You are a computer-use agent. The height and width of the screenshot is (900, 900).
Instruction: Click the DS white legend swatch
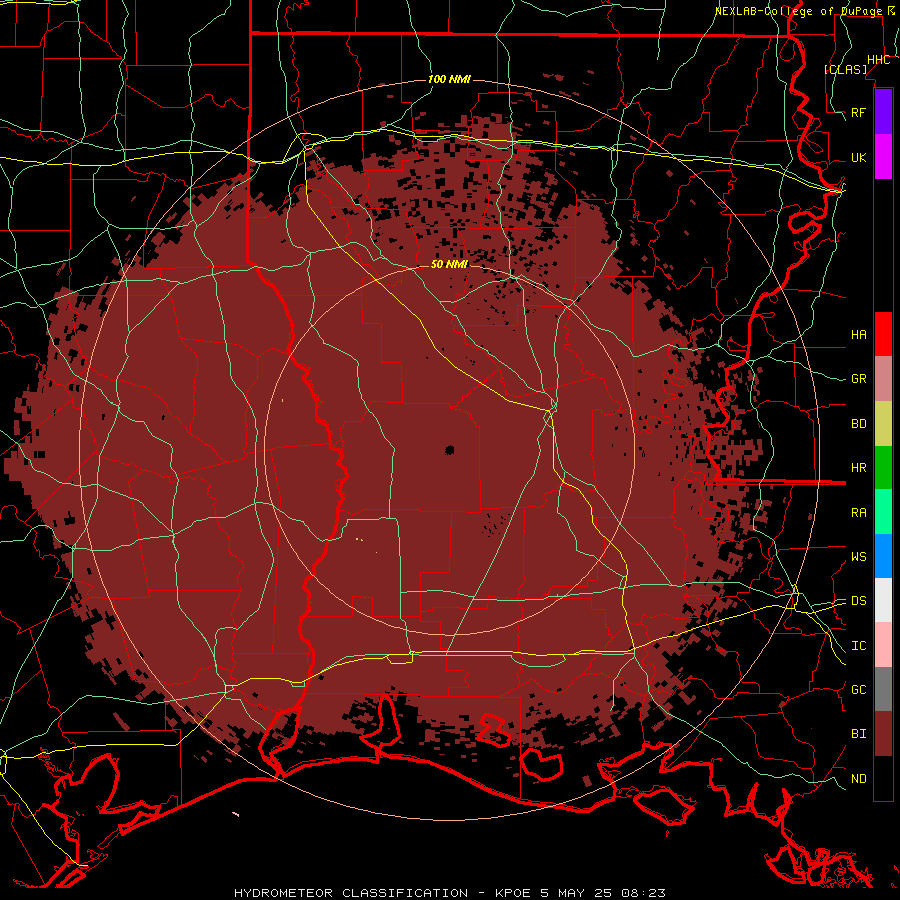point(883,600)
